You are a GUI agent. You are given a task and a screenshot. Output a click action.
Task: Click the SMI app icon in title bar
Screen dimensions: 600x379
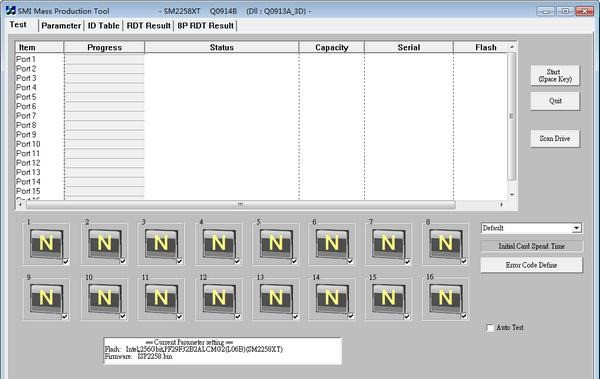pos(11,11)
